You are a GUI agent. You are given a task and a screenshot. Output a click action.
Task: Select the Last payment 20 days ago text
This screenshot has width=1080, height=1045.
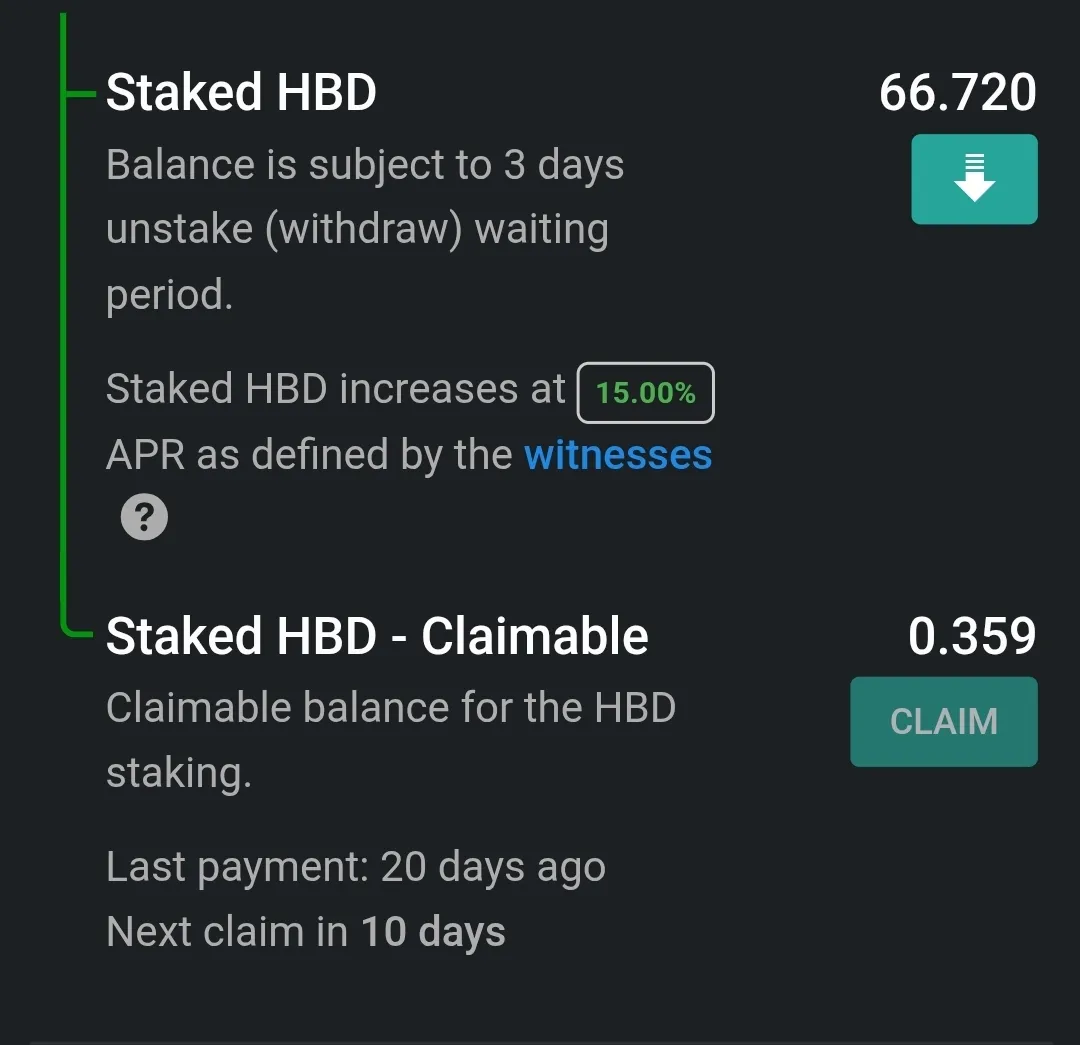[356, 867]
